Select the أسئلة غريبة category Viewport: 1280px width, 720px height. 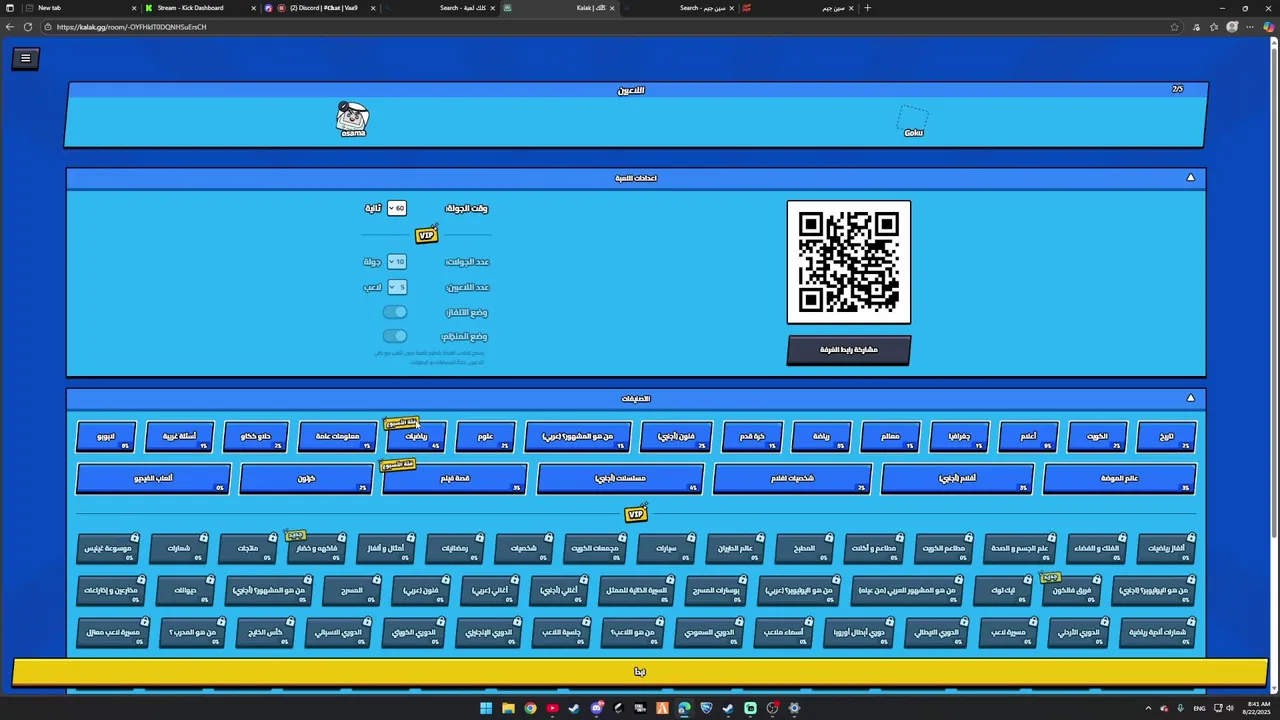click(x=179, y=436)
